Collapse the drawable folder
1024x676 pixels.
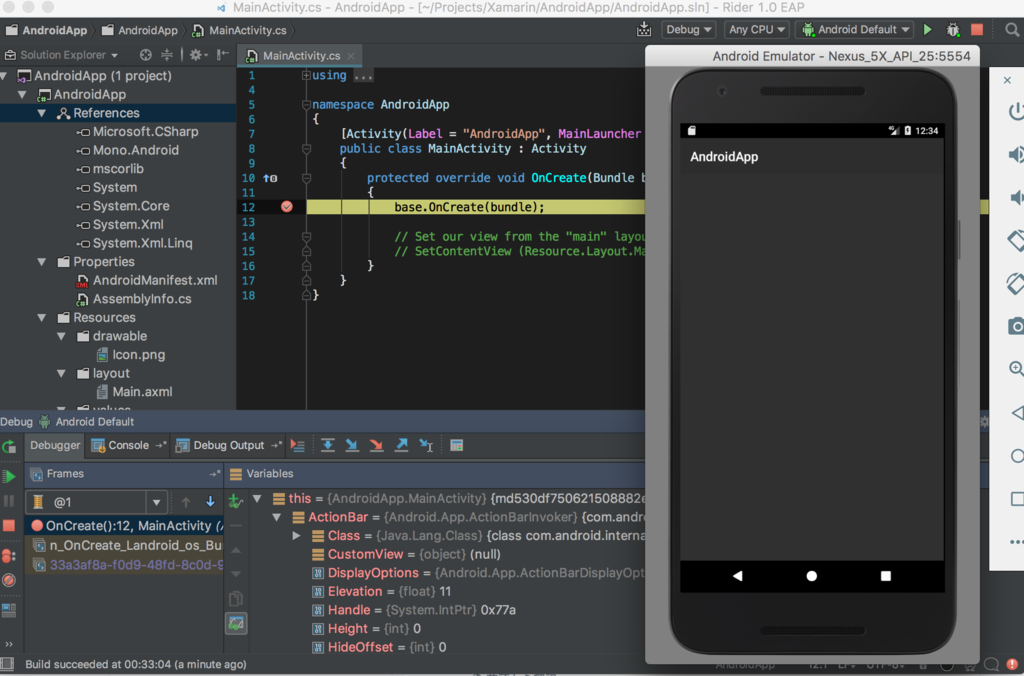(x=61, y=336)
